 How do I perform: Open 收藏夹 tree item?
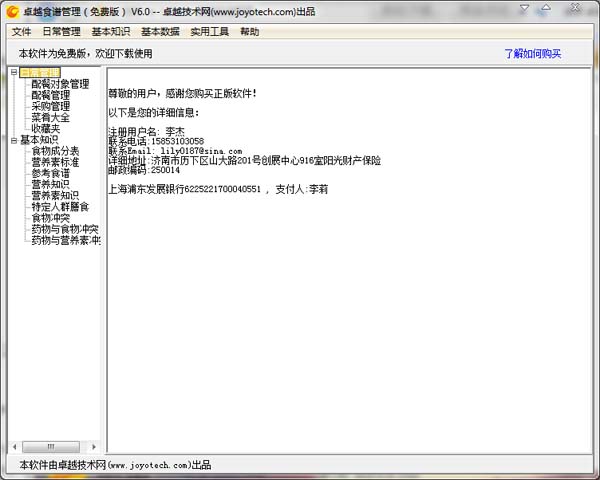(x=46, y=128)
